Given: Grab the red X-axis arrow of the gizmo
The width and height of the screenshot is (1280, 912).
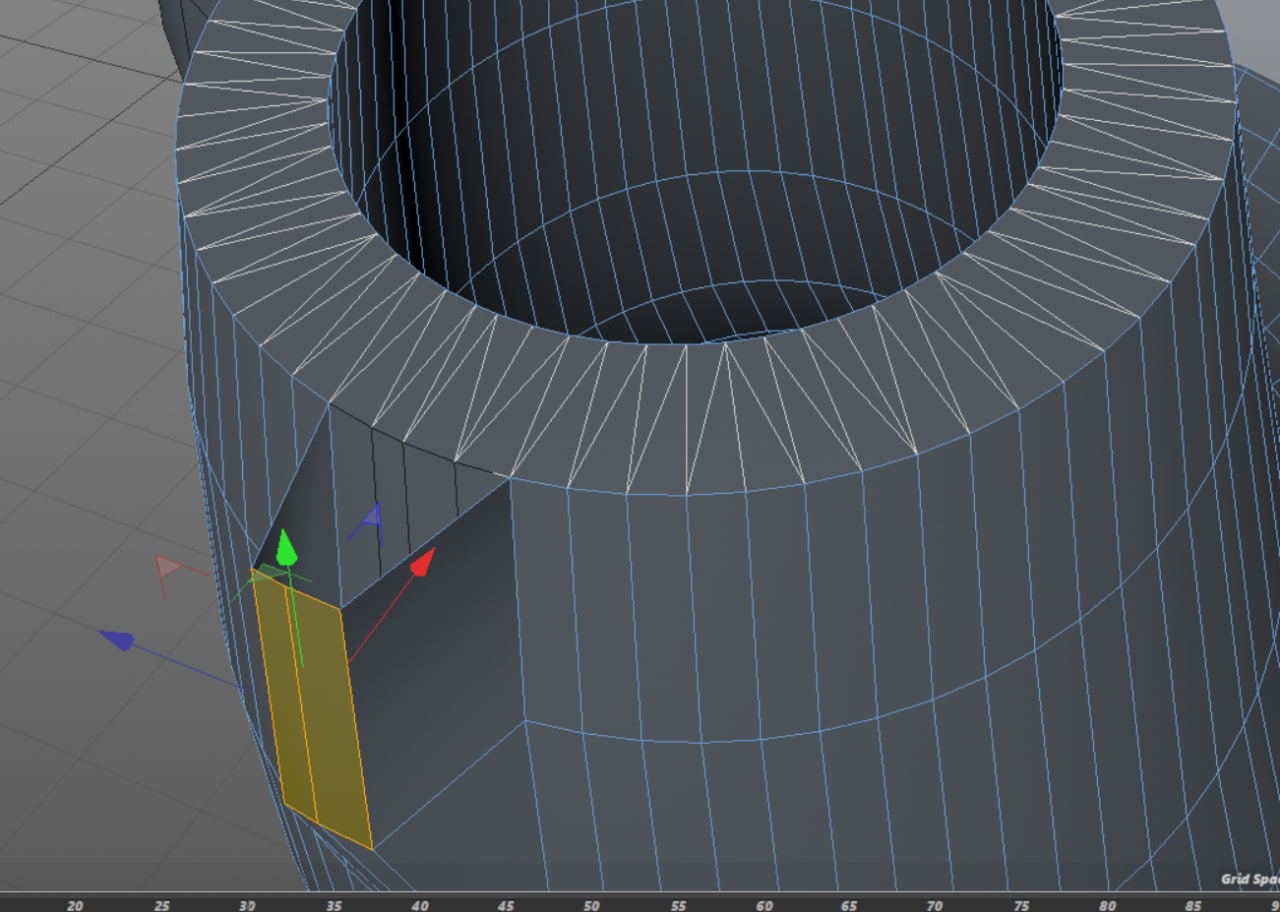Looking at the screenshot, I should point(423,562).
